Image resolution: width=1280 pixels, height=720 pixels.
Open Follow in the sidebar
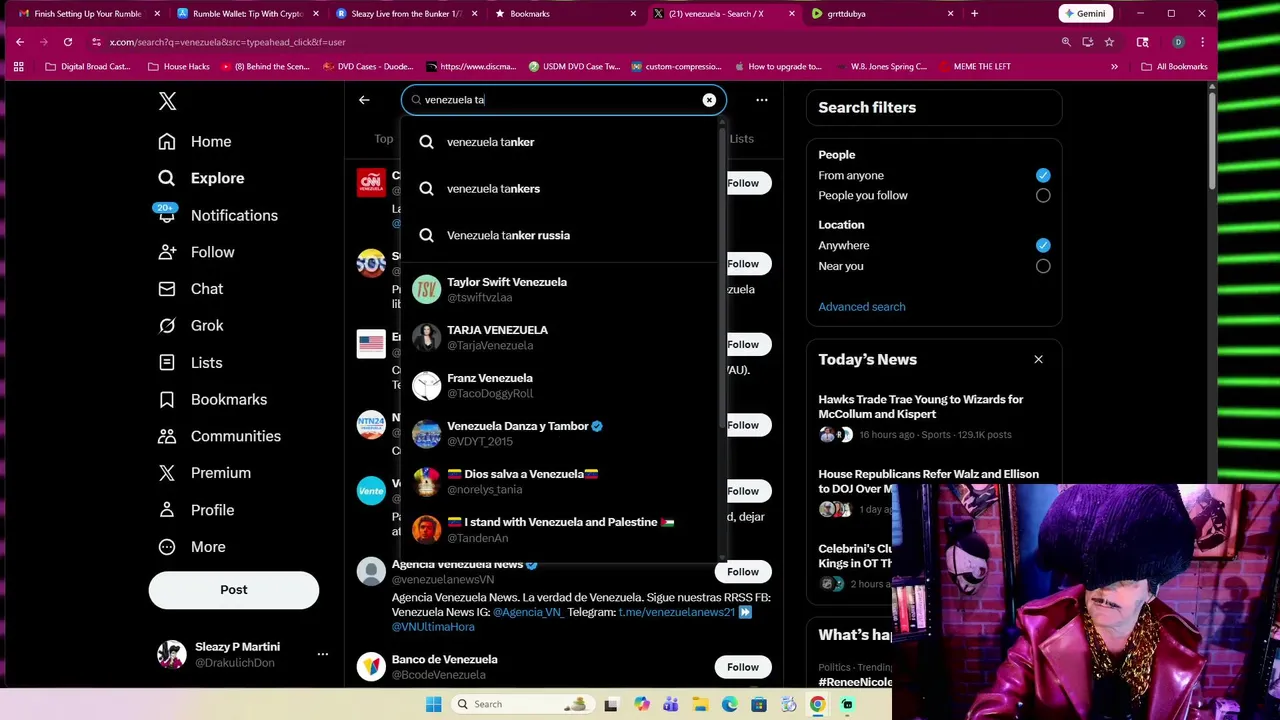(196, 252)
